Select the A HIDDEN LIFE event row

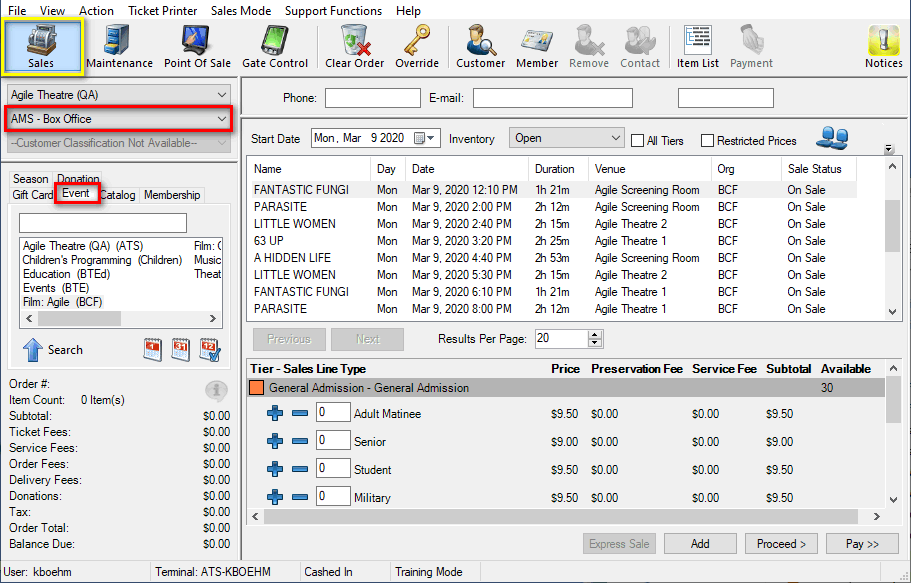[552, 257]
